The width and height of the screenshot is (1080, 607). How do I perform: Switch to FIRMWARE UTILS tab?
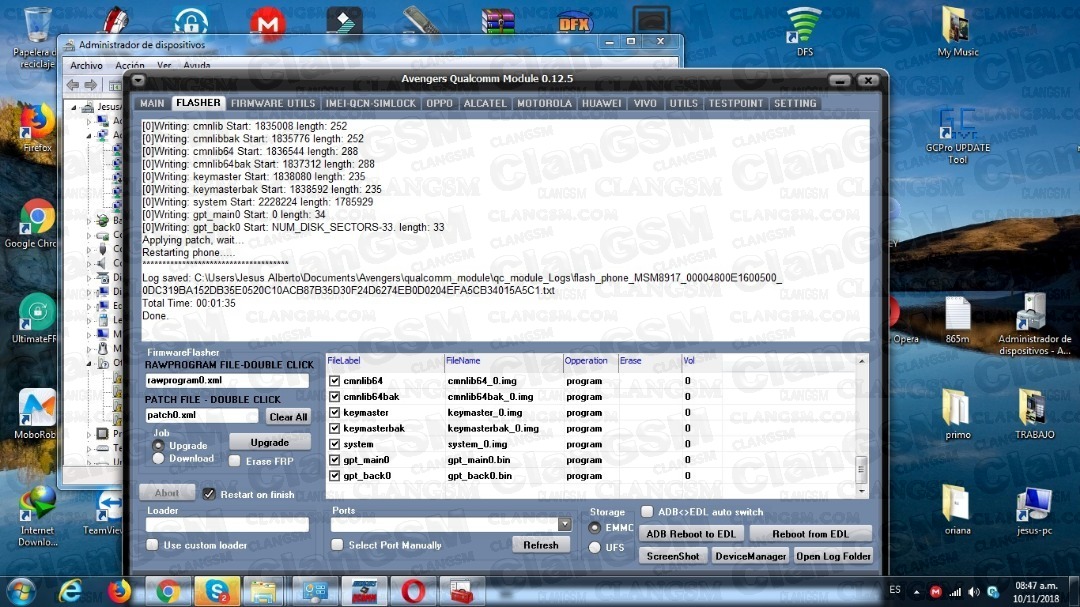click(x=273, y=103)
